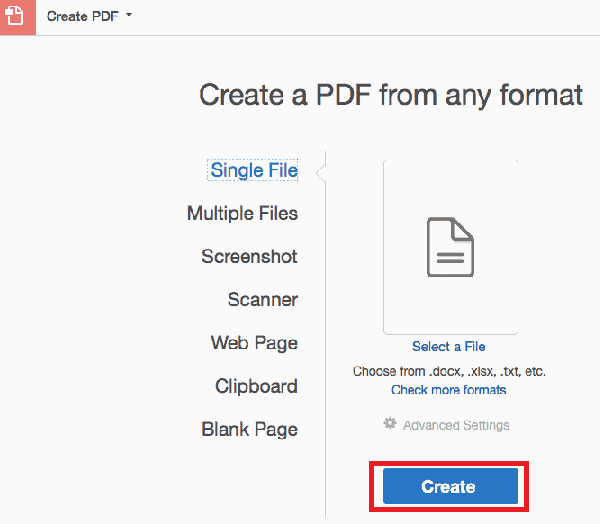The width and height of the screenshot is (600, 524).
Task: Open Advanced Settings text label
Action: click(x=456, y=425)
